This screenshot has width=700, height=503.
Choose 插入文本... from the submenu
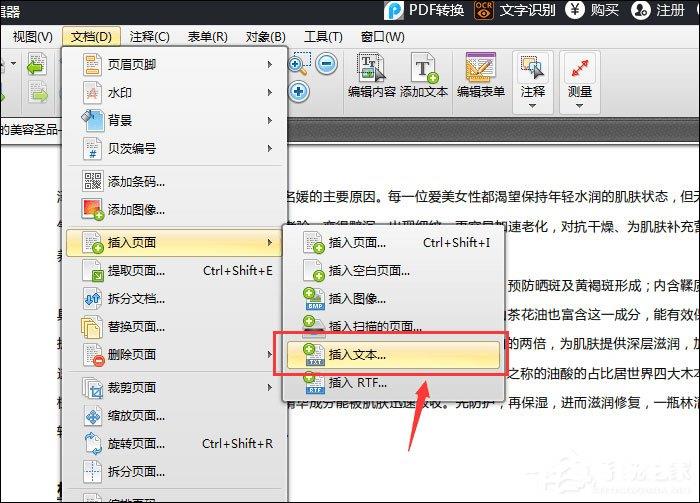pyautogui.click(x=393, y=355)
